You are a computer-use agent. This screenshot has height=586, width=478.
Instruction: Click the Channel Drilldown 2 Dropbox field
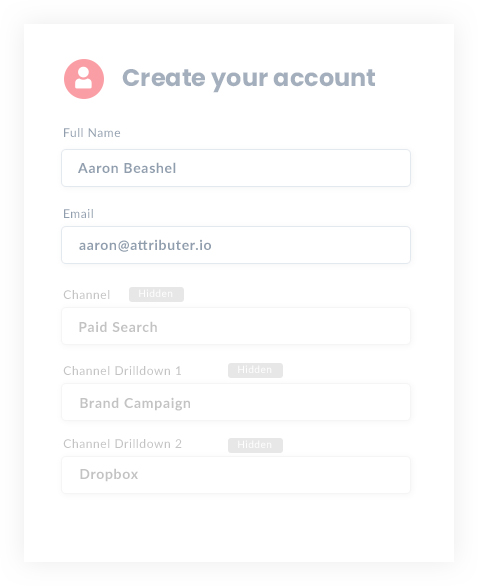(x=236, y=475)
